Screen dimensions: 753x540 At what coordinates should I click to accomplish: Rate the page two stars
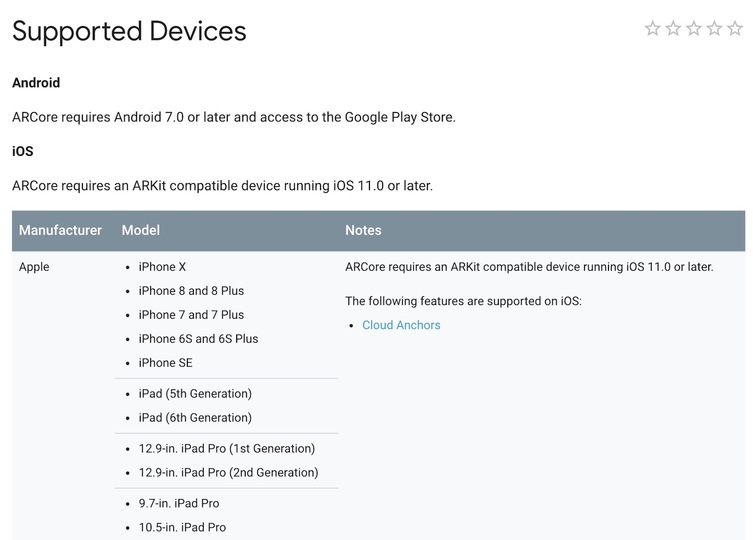point(673,28)
